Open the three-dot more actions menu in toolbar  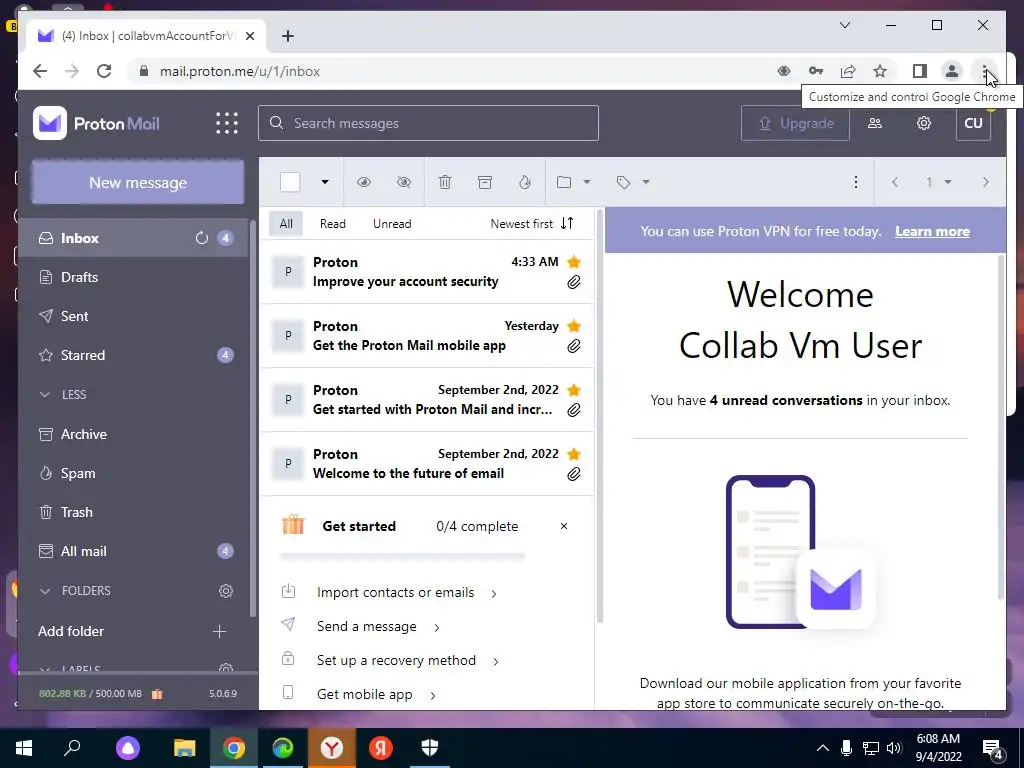856,182
